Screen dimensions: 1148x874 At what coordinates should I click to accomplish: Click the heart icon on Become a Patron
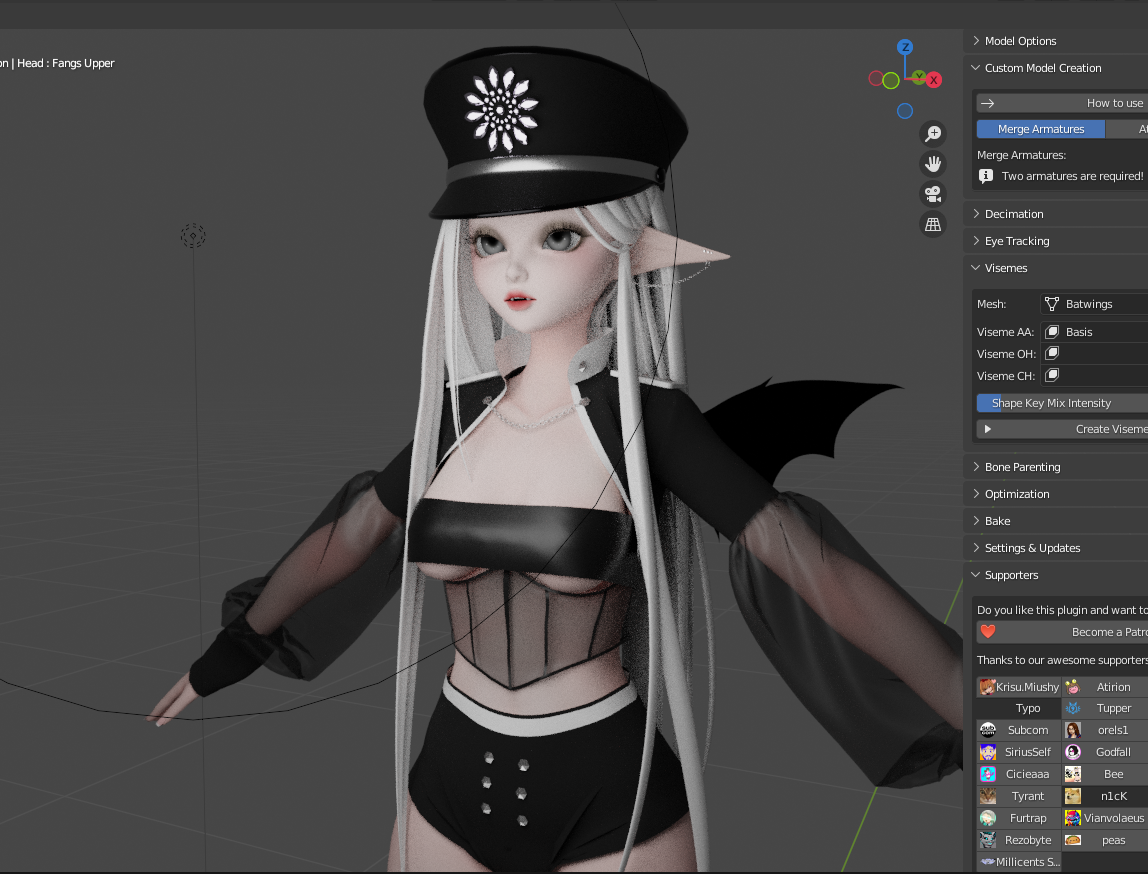(x=988, y=632)
